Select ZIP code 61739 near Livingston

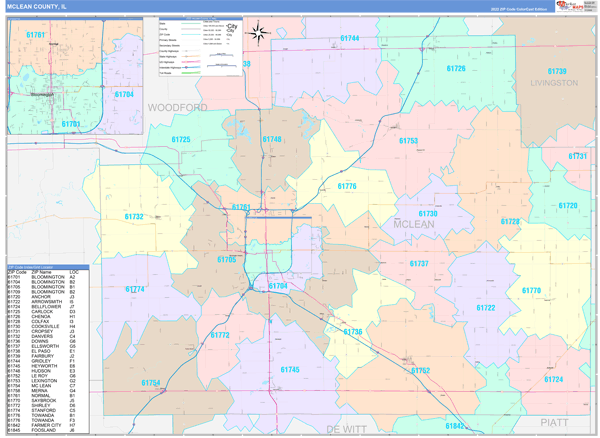pyautogui.click(x=556, y=71)
